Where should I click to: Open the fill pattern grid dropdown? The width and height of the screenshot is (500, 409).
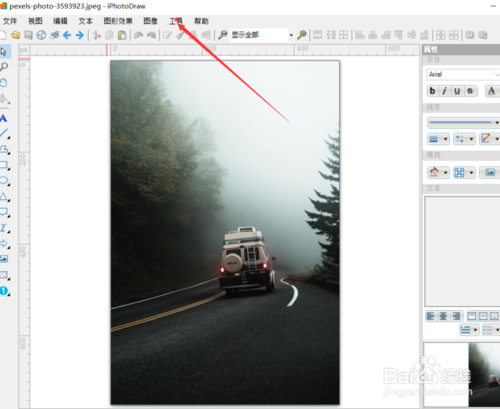464,172
